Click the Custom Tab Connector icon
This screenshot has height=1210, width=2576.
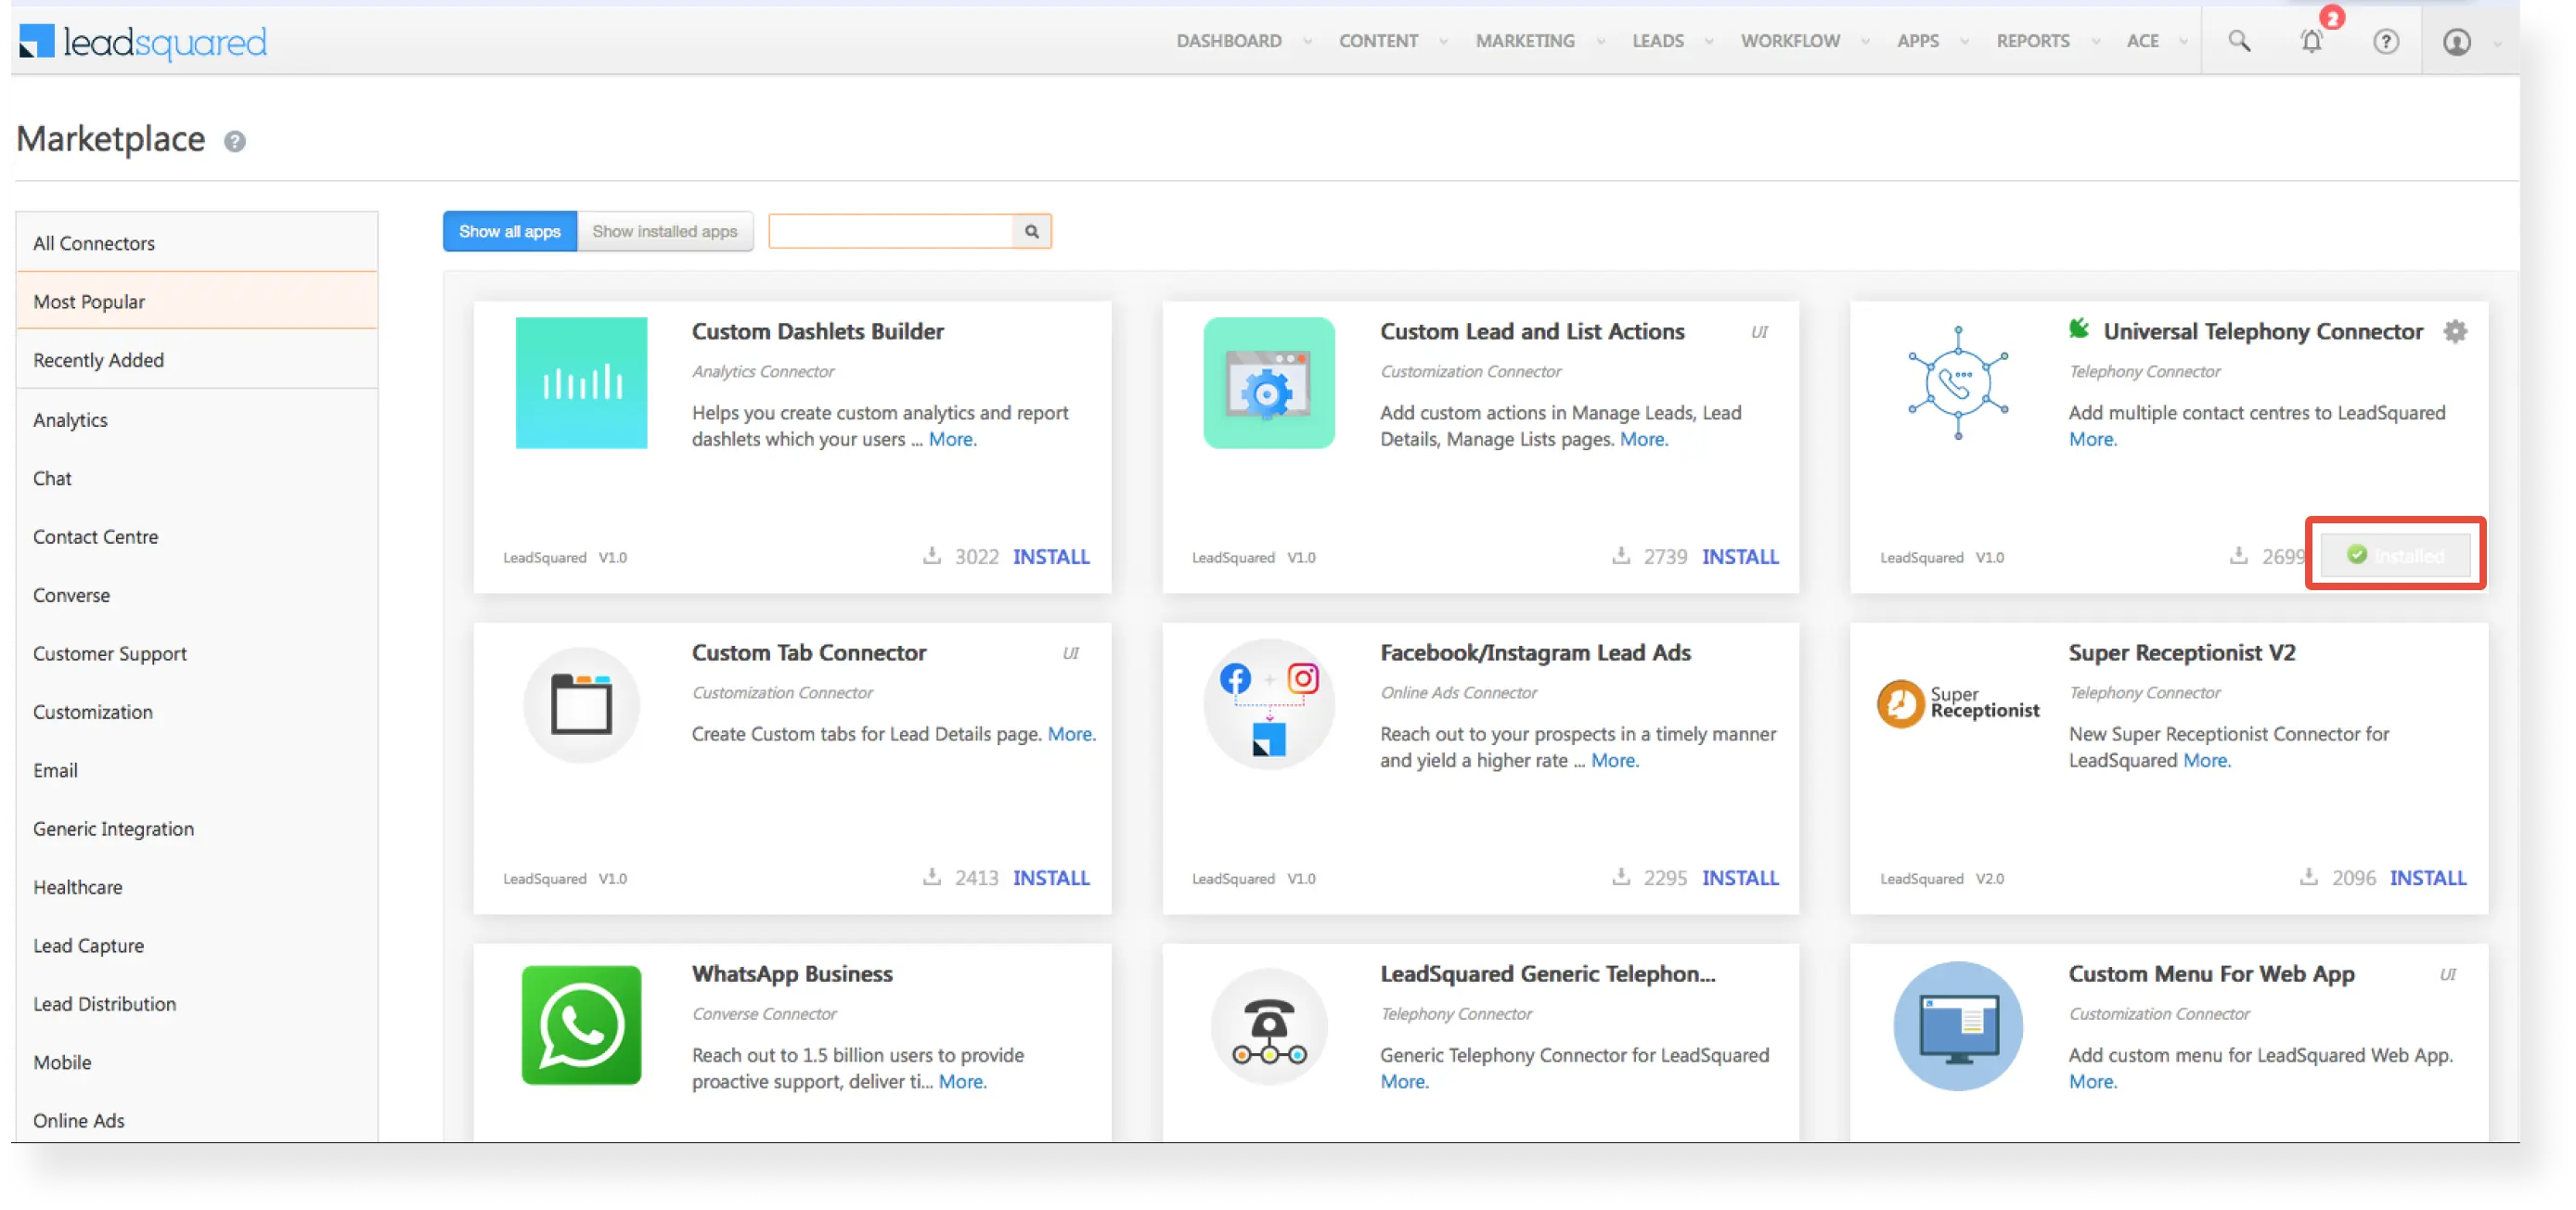click(581, 705)
